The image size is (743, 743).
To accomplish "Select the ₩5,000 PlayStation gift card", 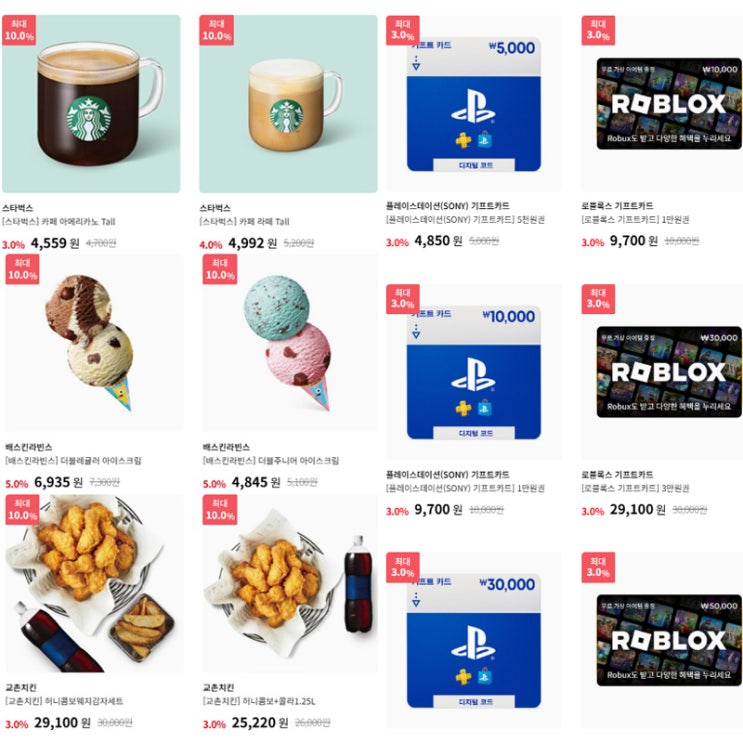I will (x=473, y=104).
